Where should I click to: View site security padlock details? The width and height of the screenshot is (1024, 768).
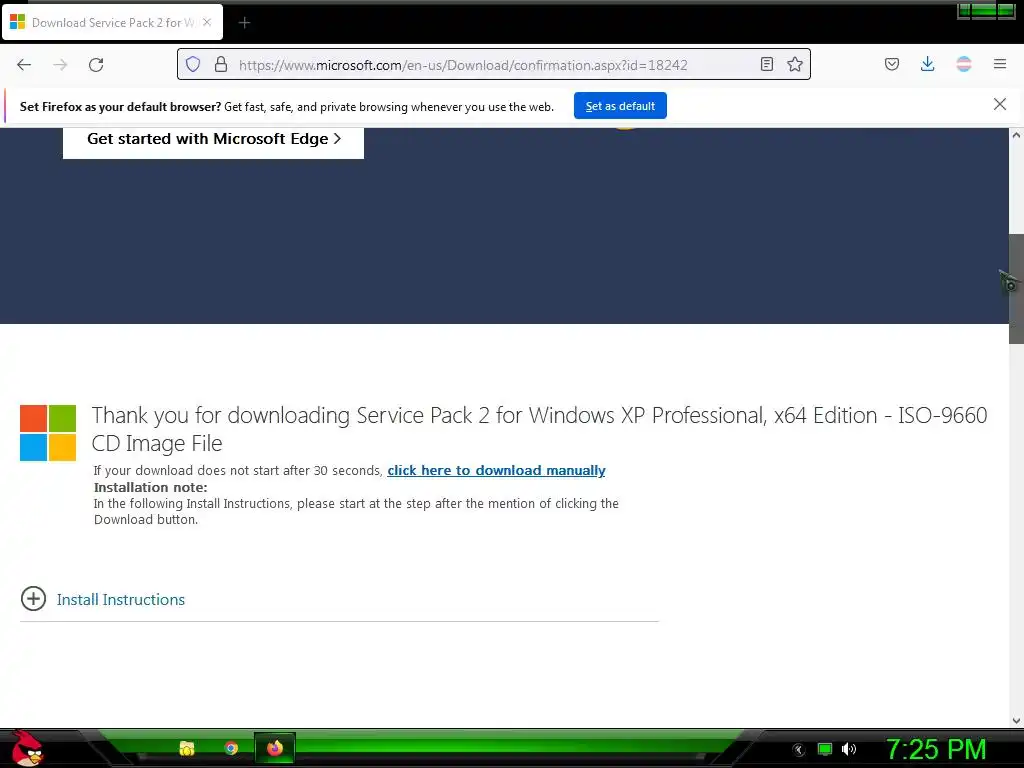click(221, 64)
